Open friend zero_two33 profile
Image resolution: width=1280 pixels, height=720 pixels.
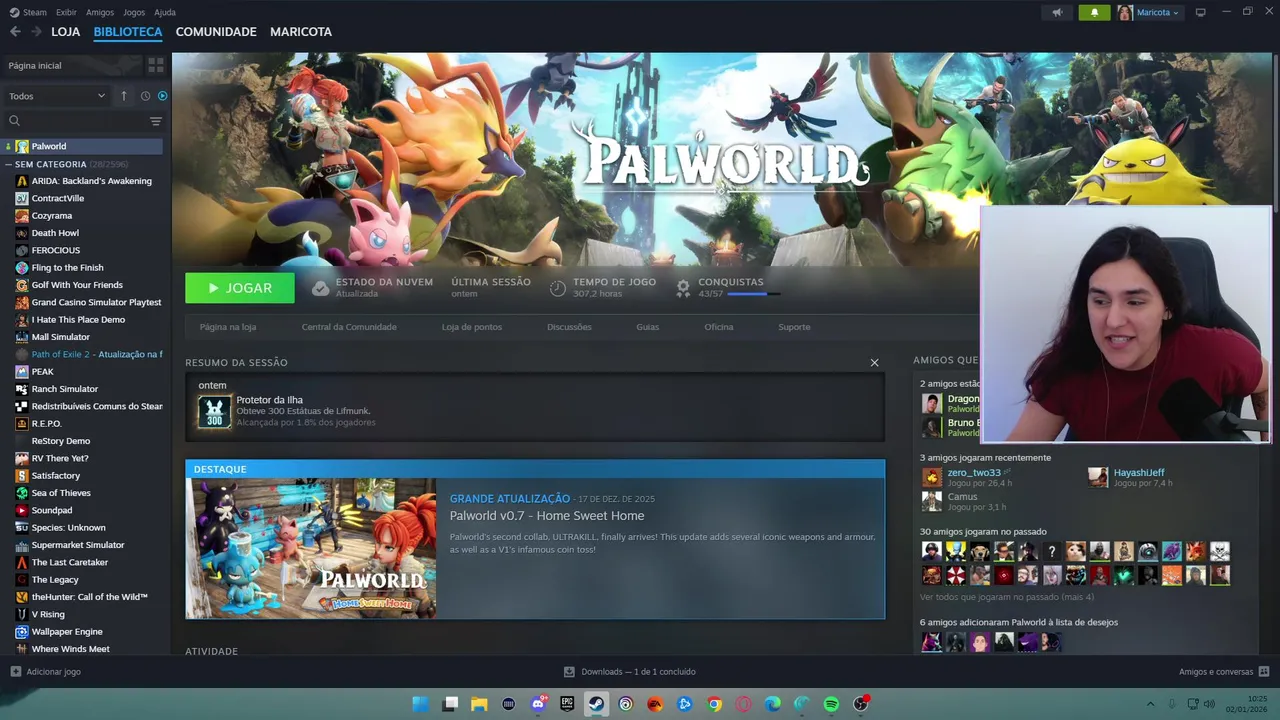point(974,472)
